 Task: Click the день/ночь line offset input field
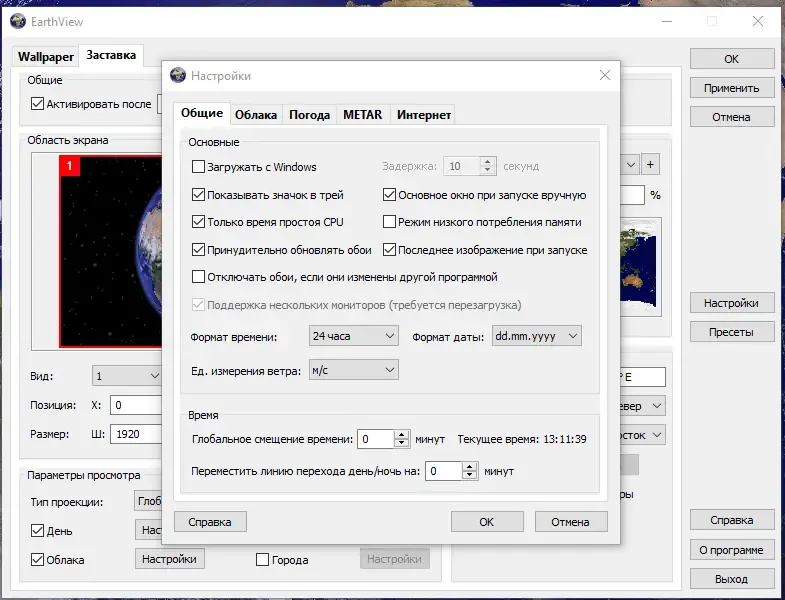tap(444, 471)
